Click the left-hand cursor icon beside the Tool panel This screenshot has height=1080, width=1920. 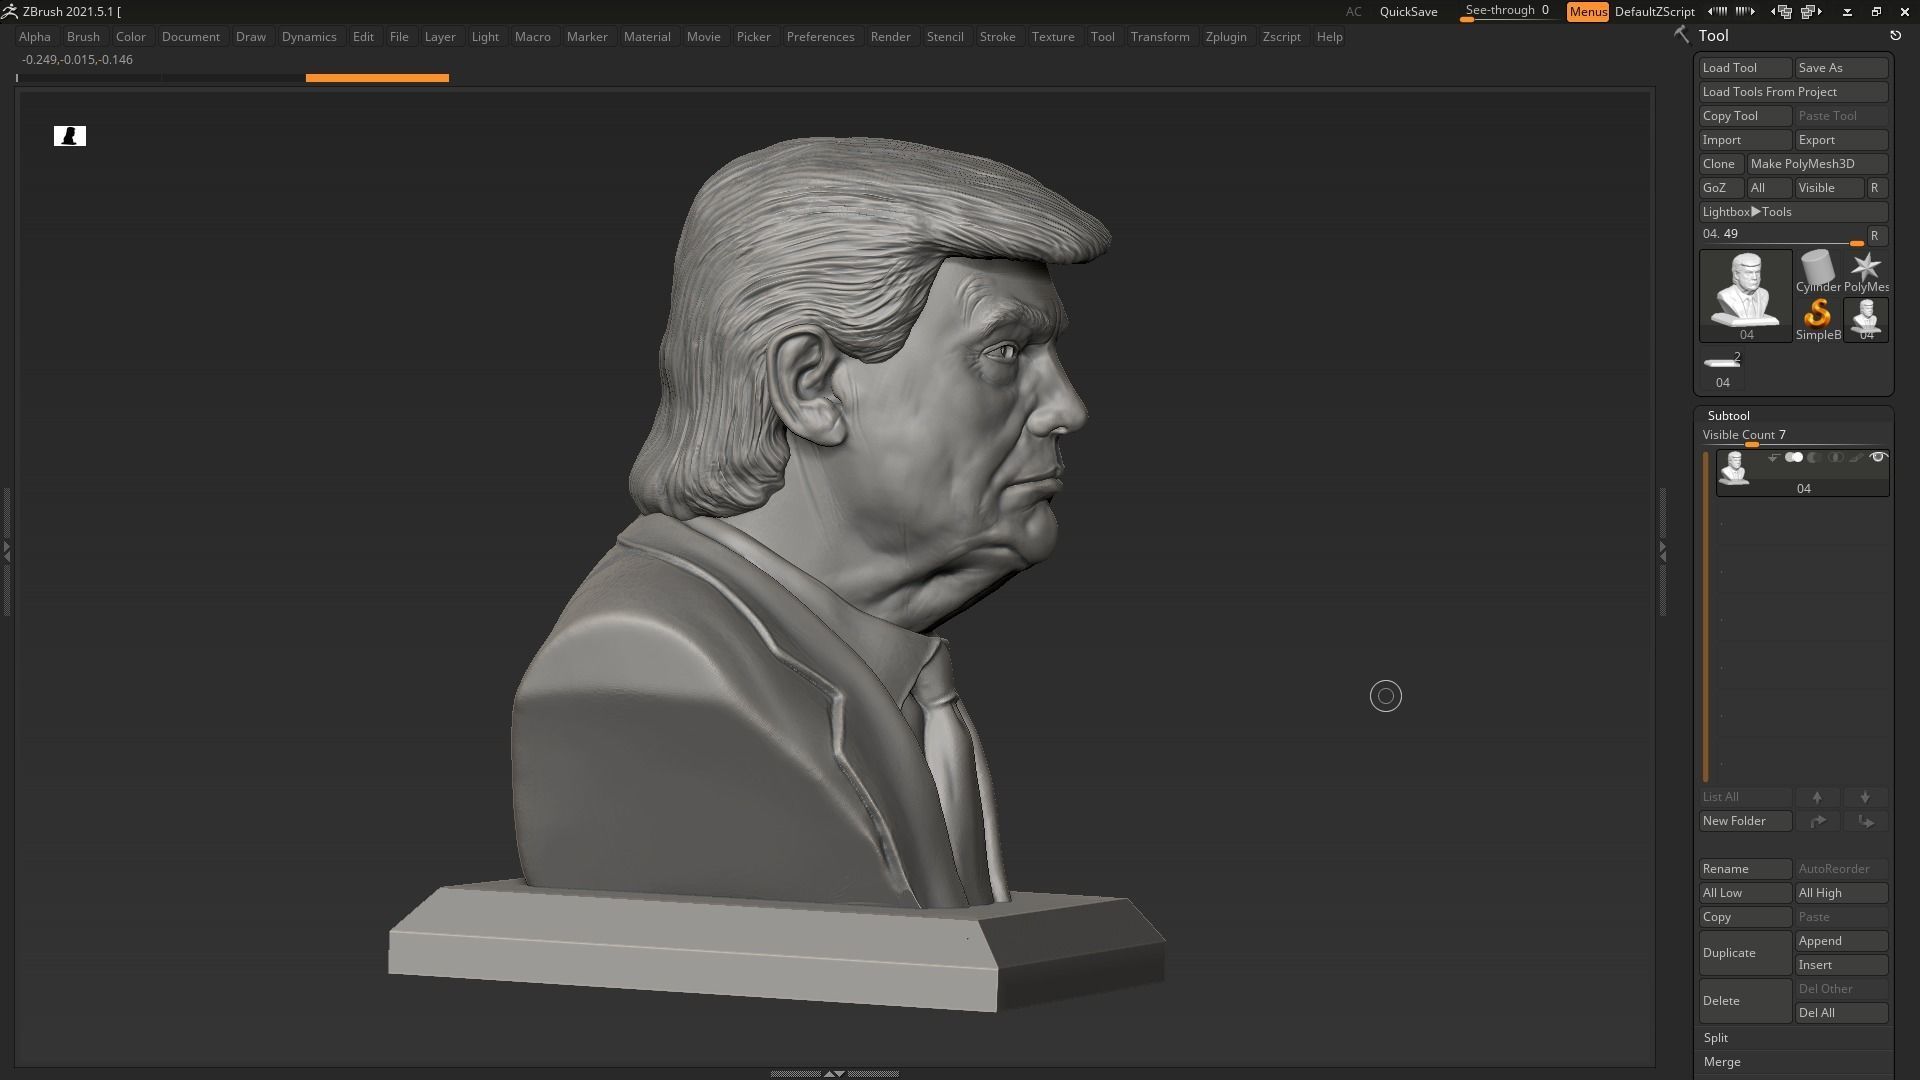(1679, 35)
